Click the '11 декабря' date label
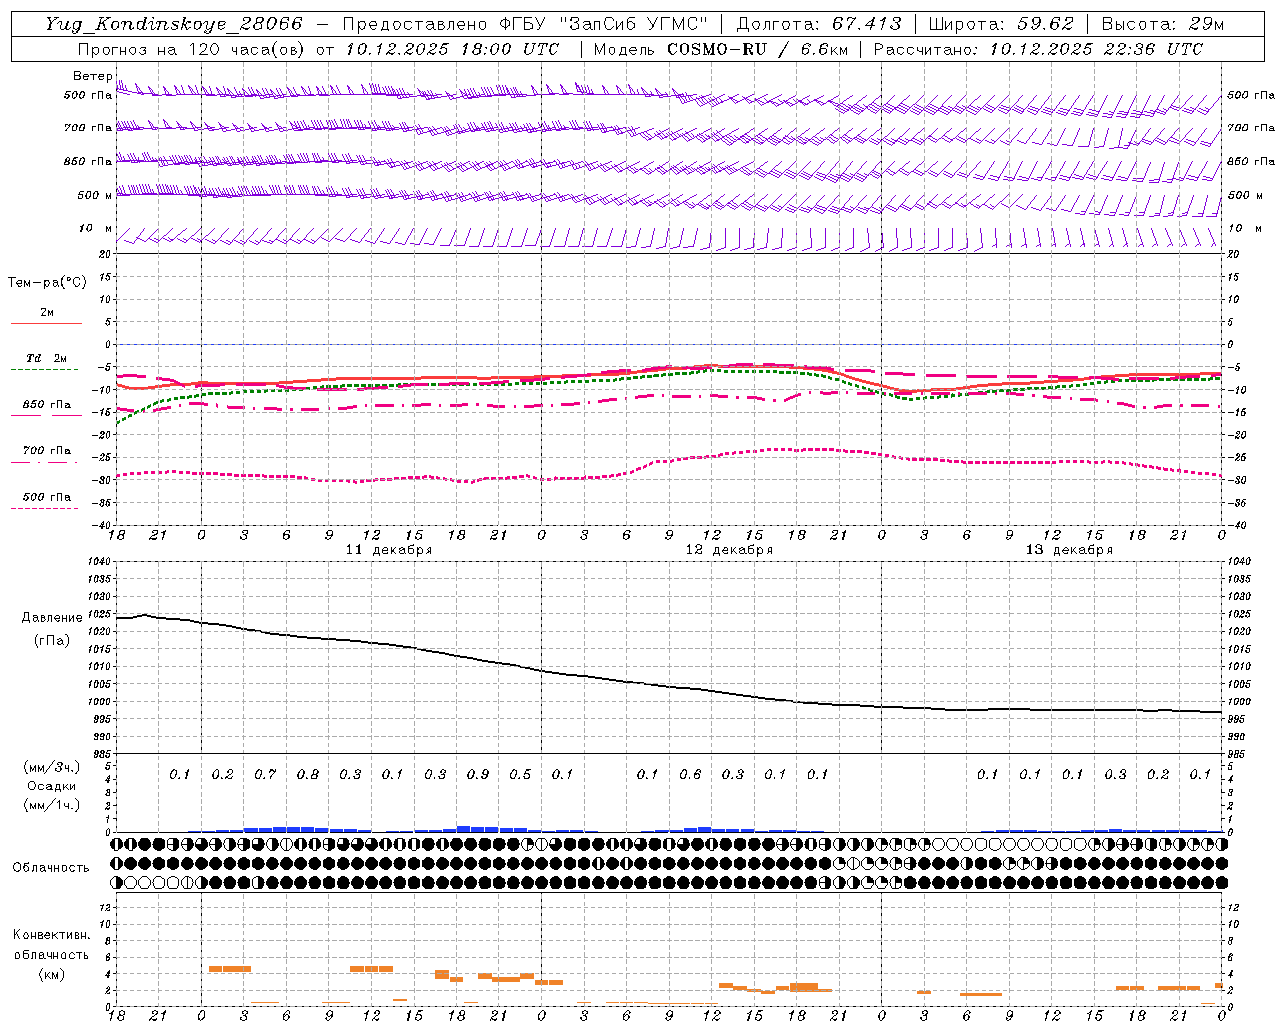The image size is (1280, 1024). pyautogui.click(x=389, y=550)
